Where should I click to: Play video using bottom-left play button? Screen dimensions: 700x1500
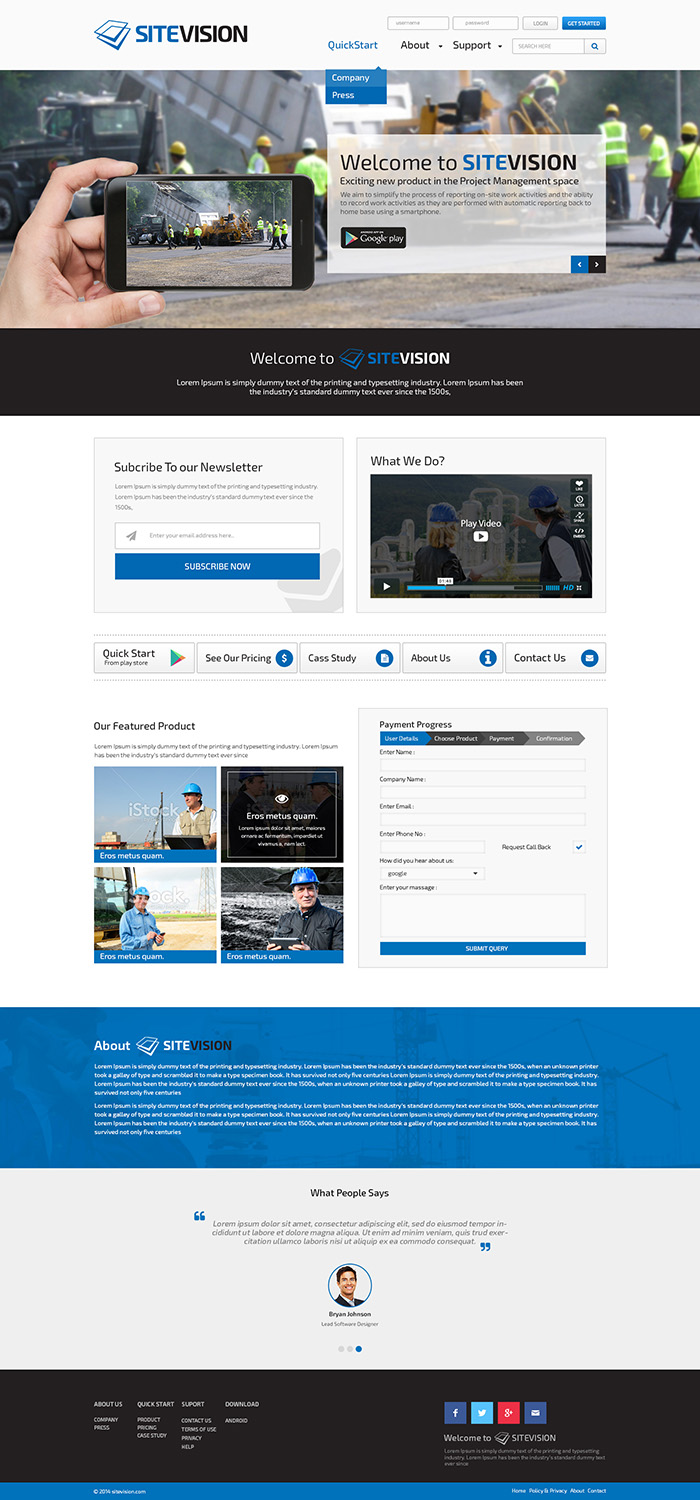pyautogui.click(x=387, y=587)
